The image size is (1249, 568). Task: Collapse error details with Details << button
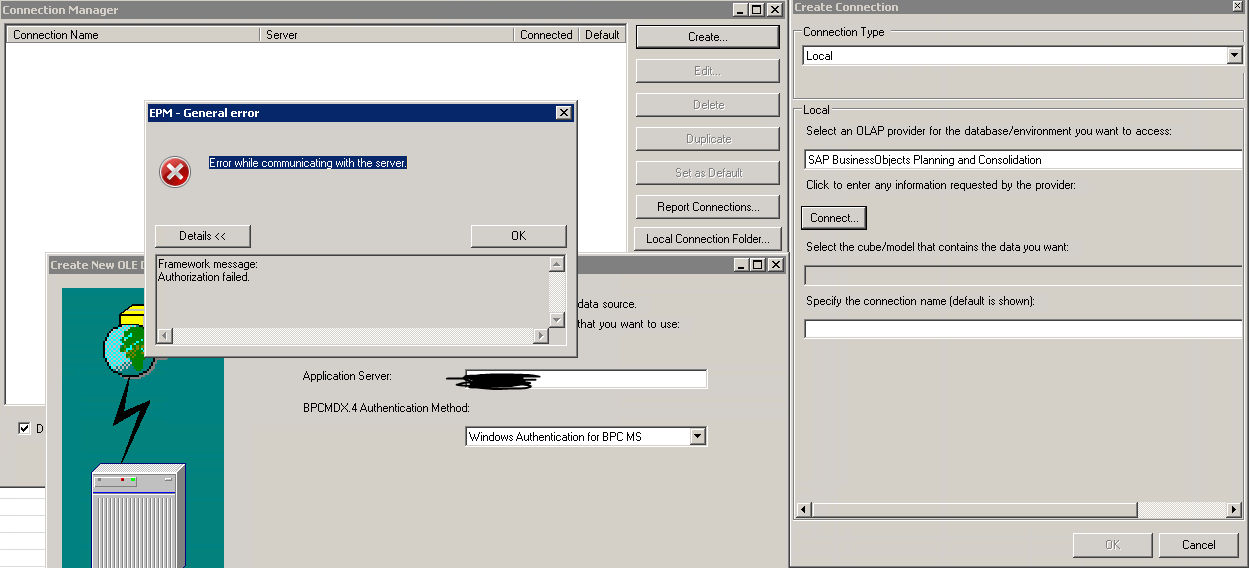pyautogui.click(x=203, y=236)
